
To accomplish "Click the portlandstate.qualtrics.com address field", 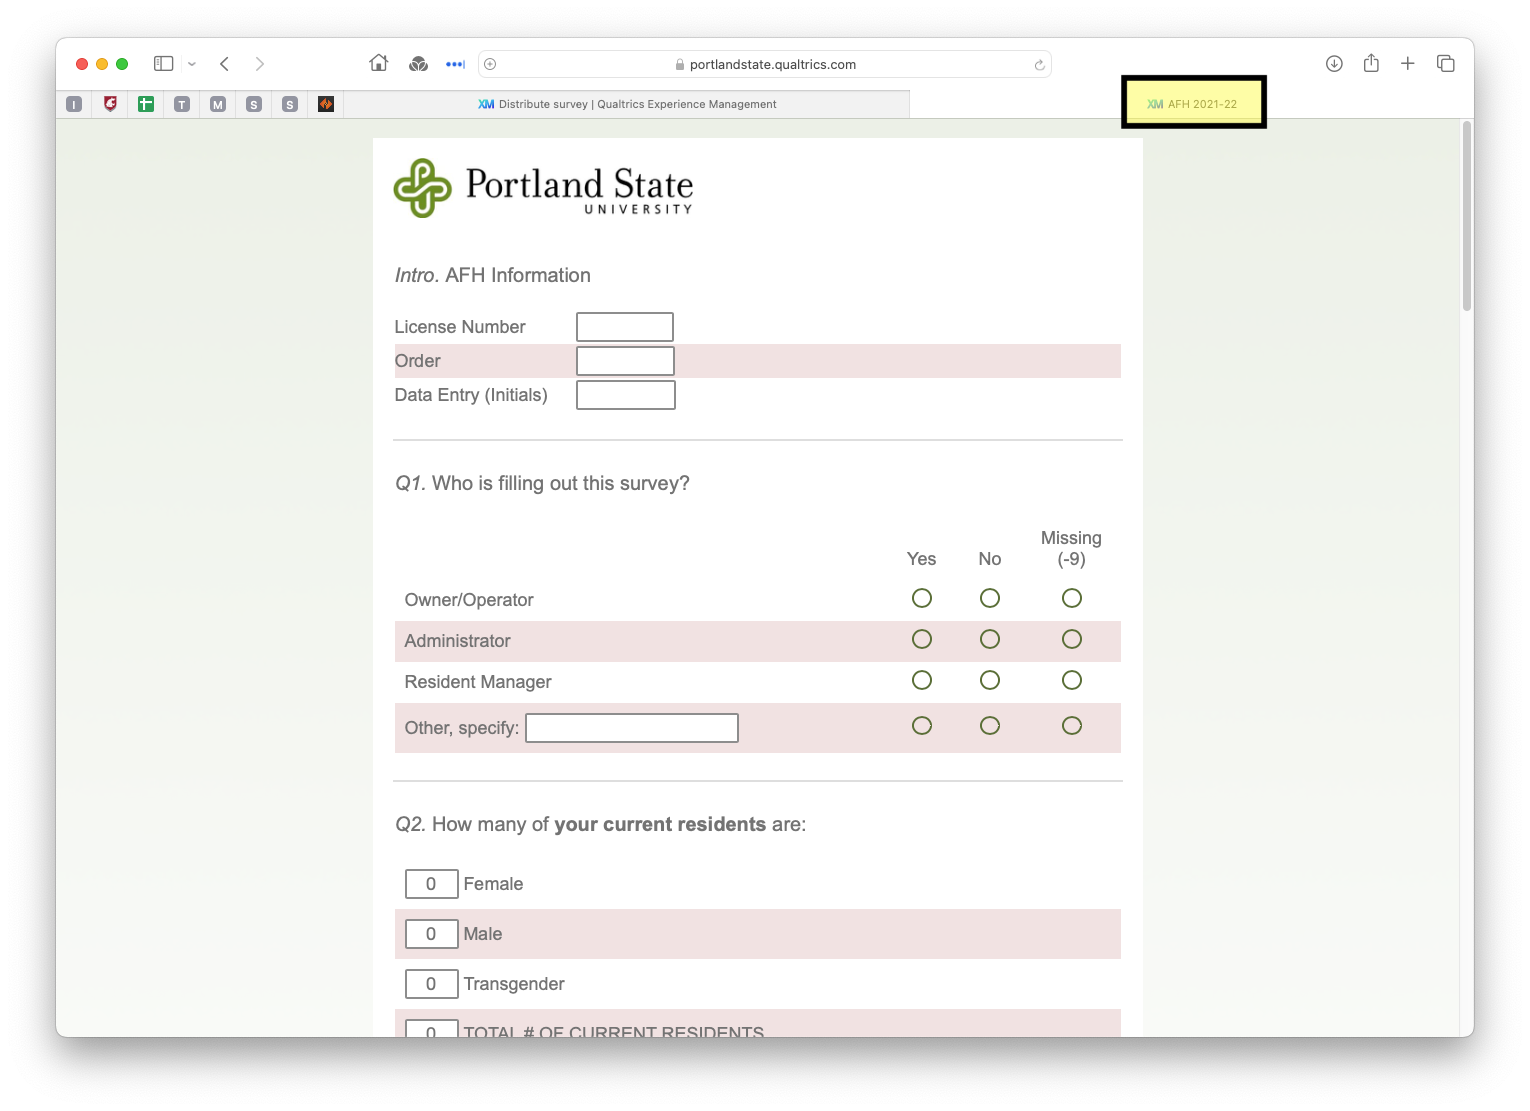I will click(765, 64).
